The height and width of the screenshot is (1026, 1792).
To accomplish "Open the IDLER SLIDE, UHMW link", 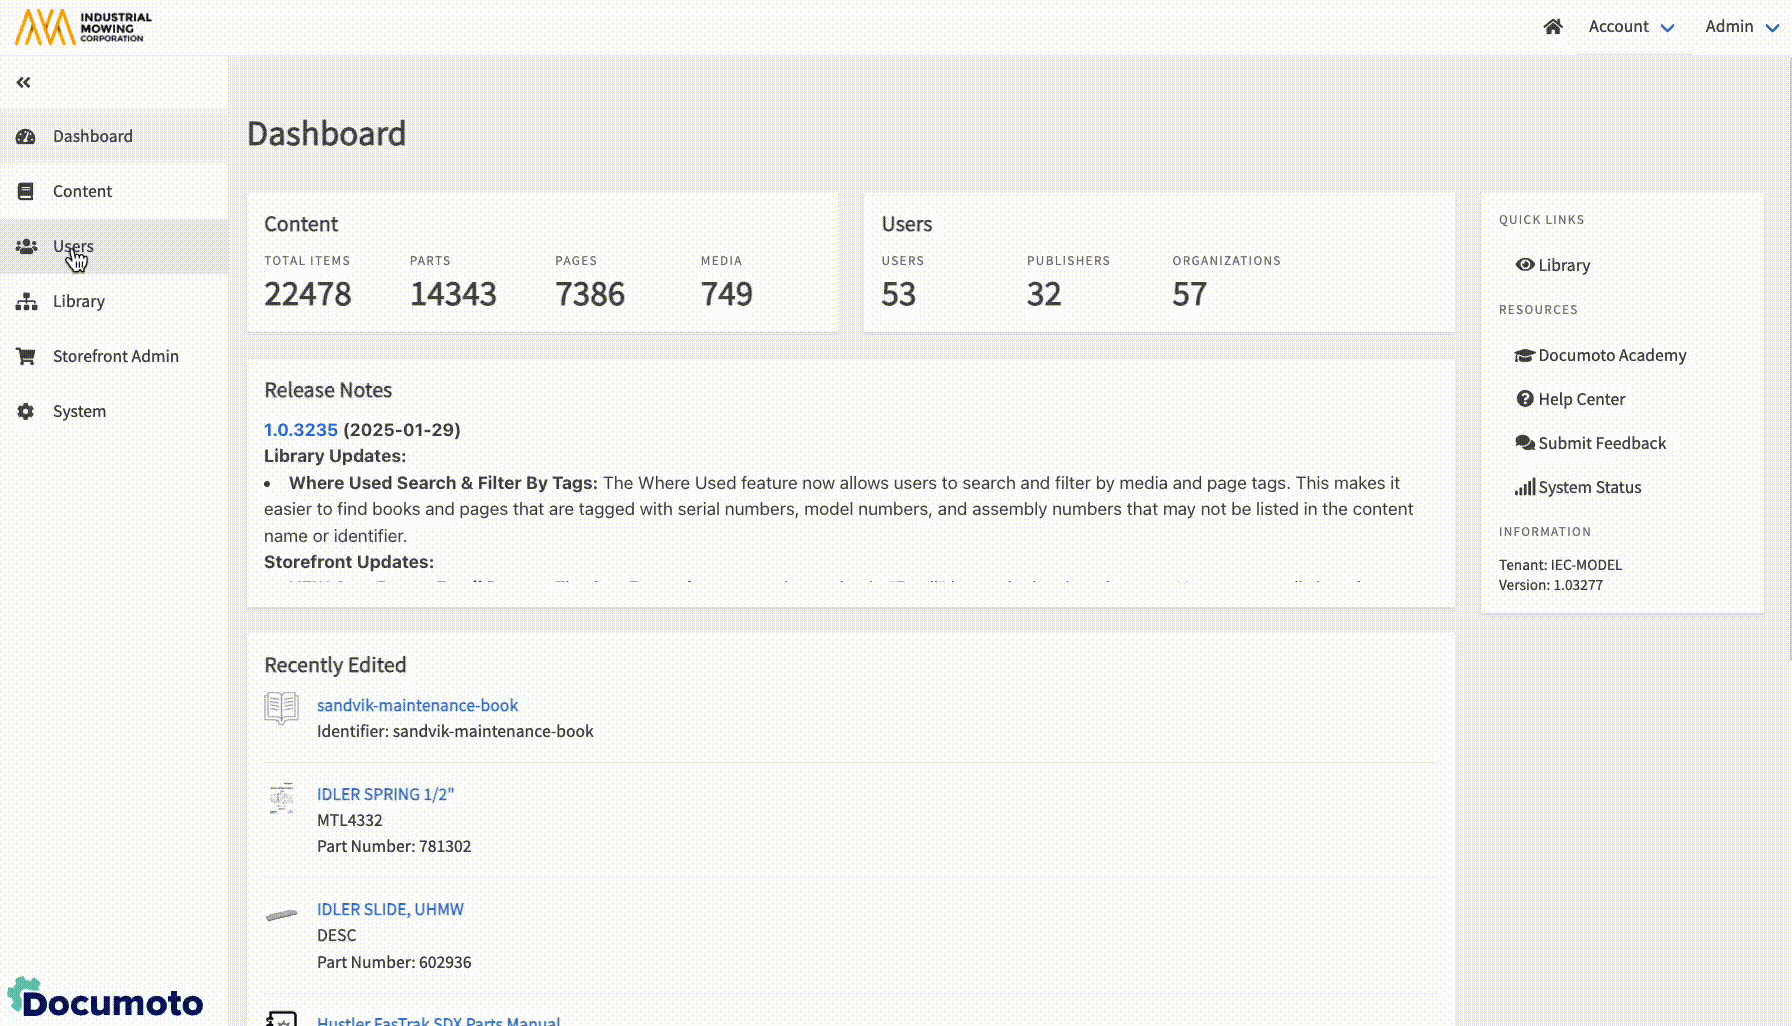I will pos(390,909).
